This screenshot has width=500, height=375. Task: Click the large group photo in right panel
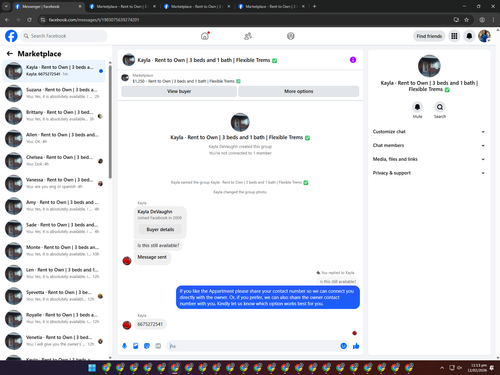point(429,66)
